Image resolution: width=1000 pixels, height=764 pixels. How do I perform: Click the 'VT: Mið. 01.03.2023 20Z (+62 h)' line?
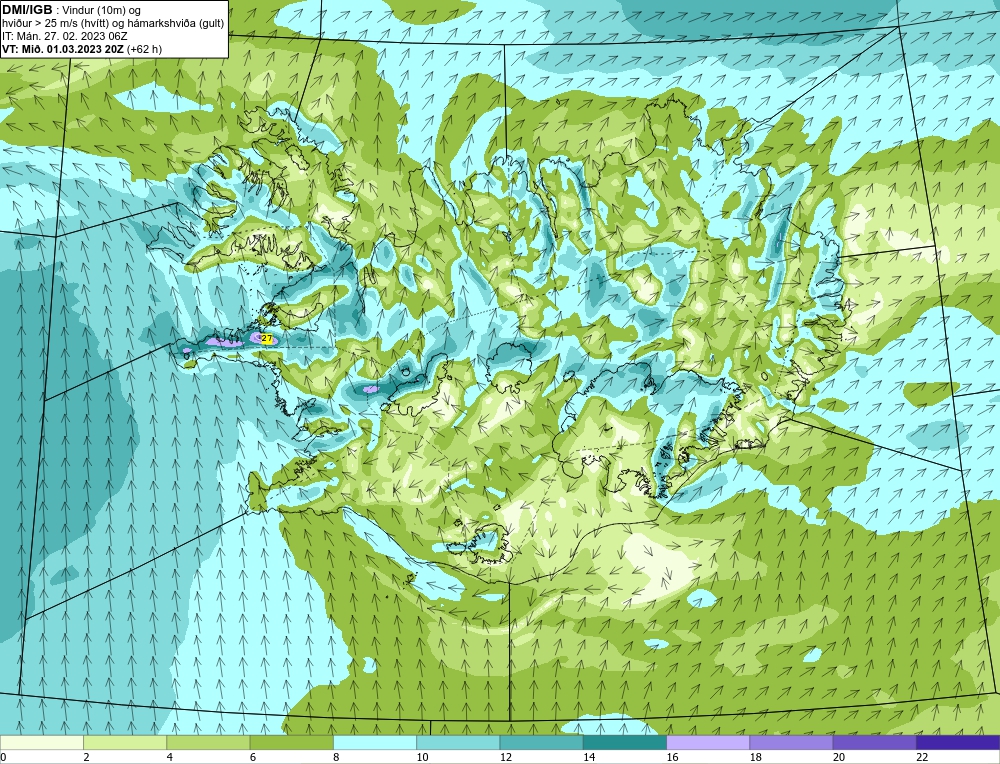click(x=82, y=49)
